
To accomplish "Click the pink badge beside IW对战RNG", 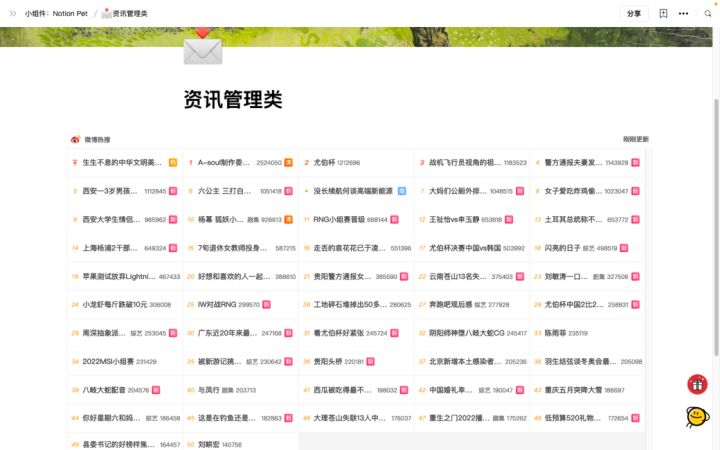I will [x=266, y=304].
